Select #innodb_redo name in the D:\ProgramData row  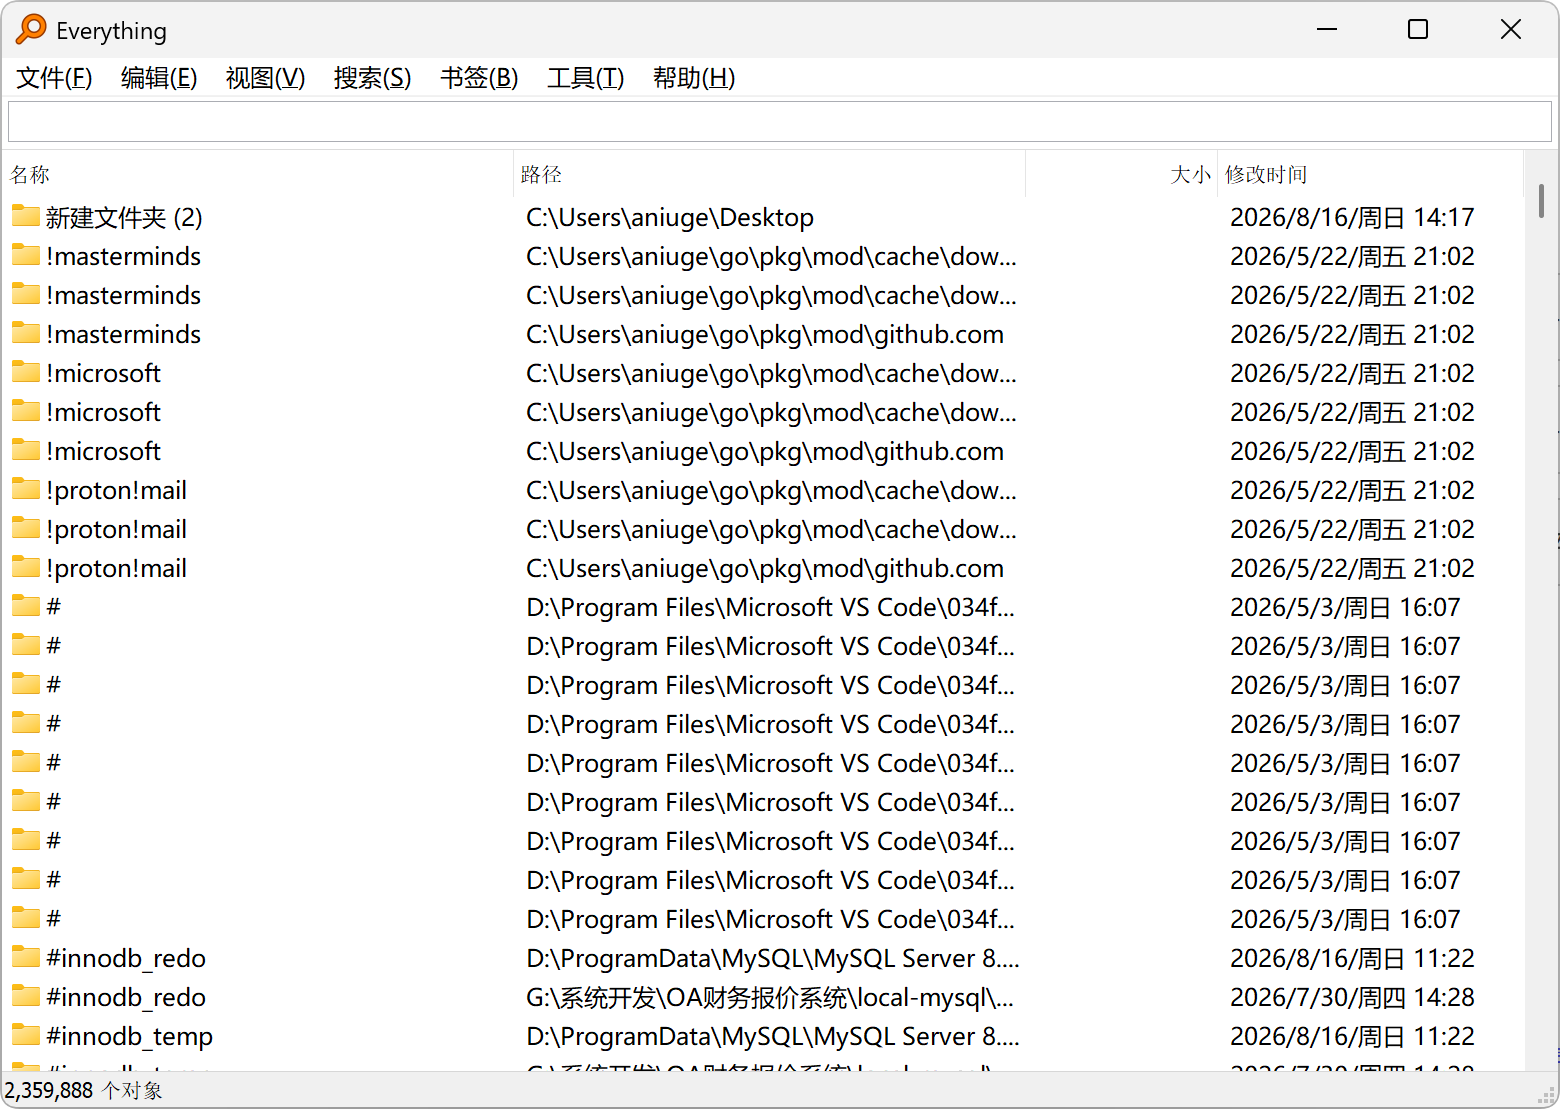pyautogui.click(x=126, y=958)
